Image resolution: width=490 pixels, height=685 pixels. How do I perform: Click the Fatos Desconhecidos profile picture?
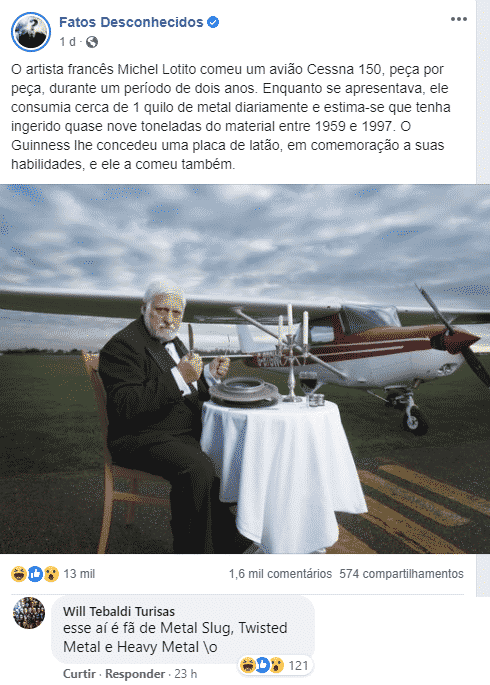click(31, 32)
